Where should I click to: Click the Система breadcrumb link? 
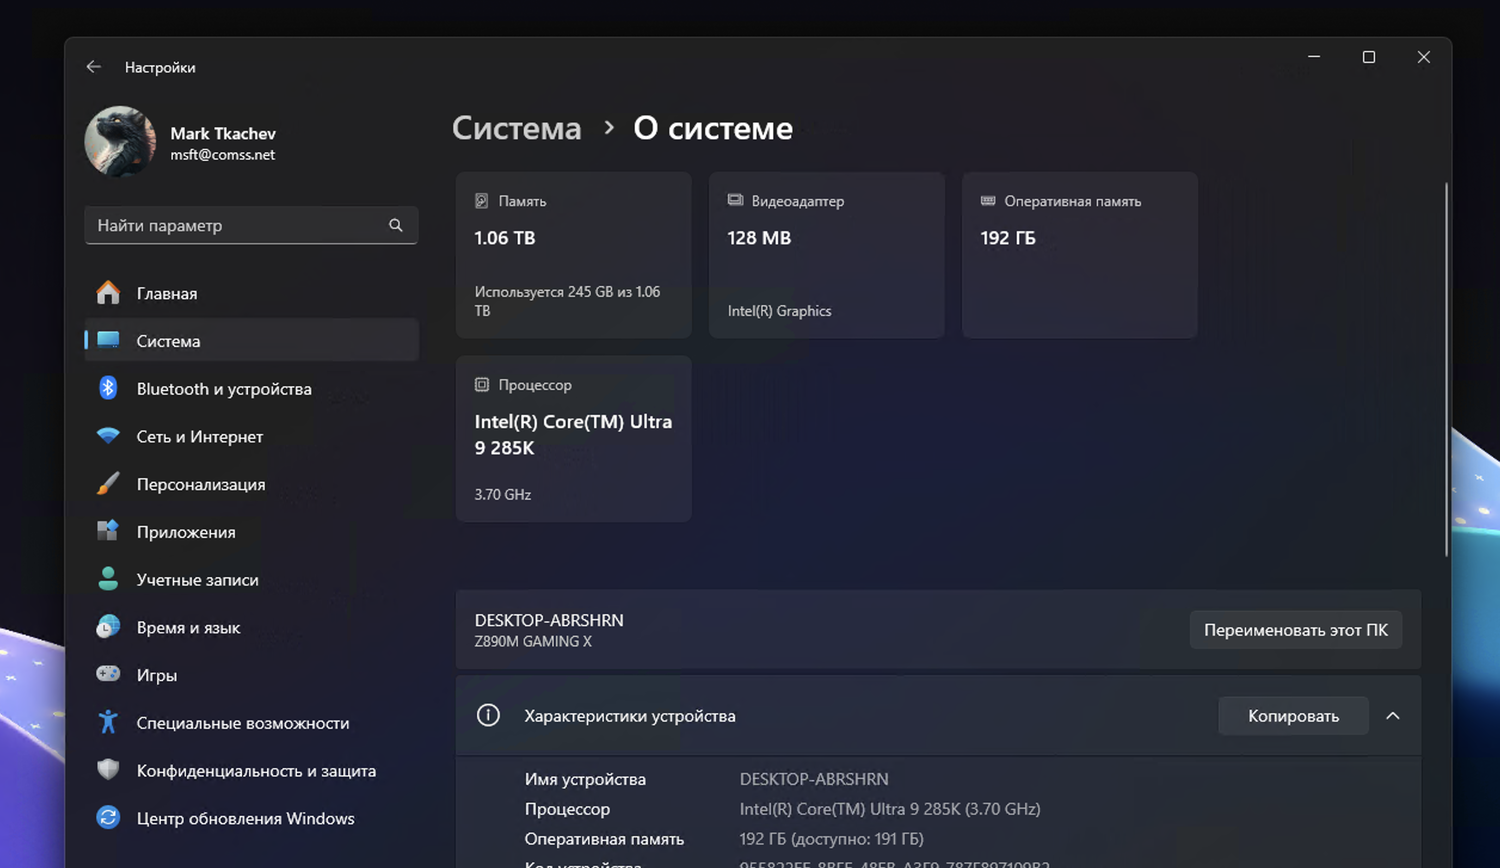[516, 128]
